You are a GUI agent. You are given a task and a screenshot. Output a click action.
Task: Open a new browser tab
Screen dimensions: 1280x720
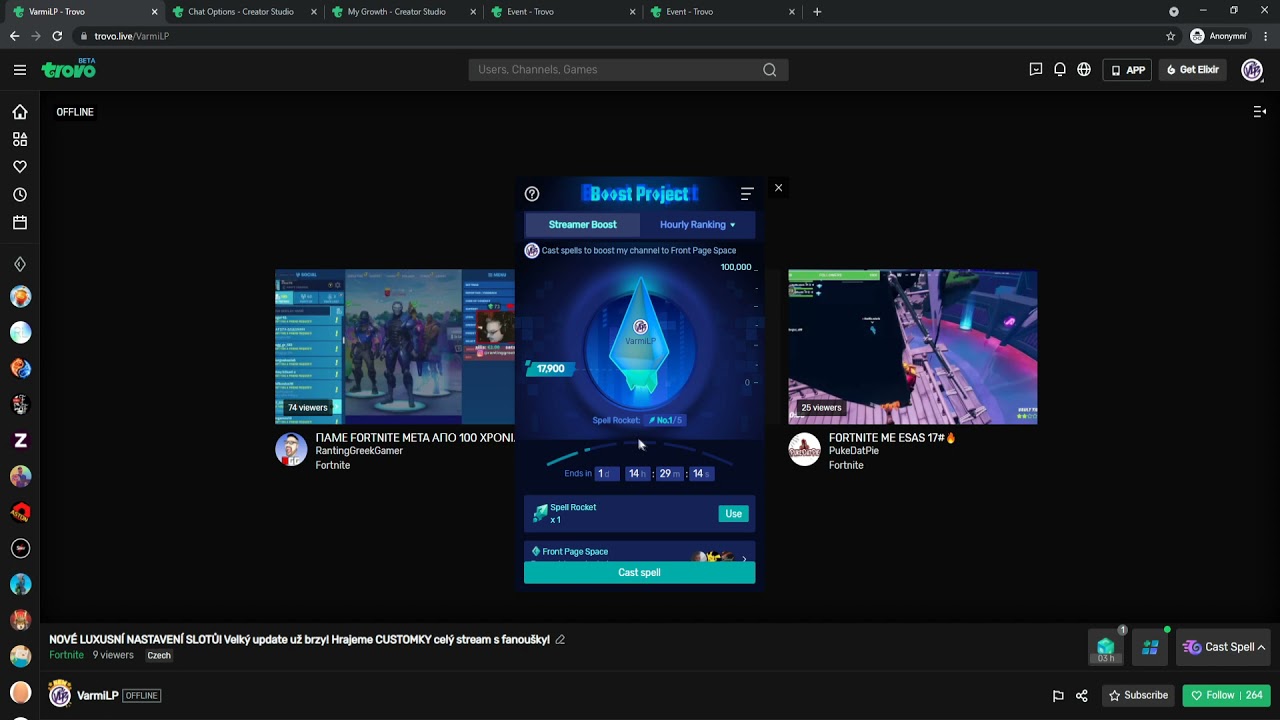coord(817,12)
